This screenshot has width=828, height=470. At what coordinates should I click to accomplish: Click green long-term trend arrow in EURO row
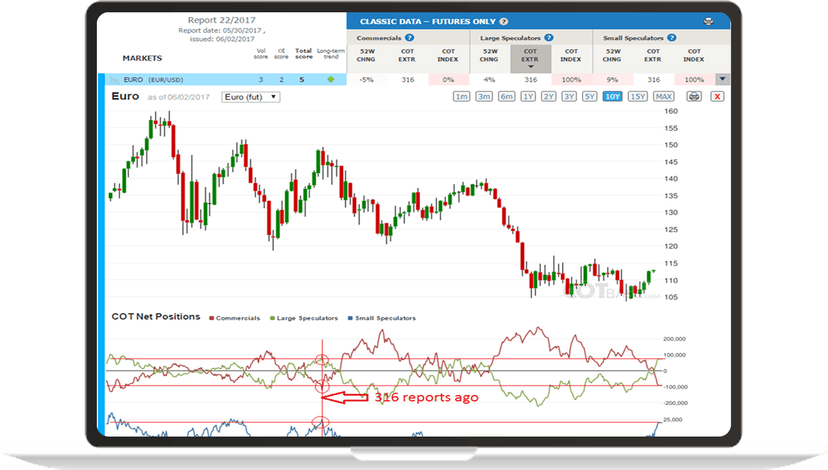(x=331, y=79)
